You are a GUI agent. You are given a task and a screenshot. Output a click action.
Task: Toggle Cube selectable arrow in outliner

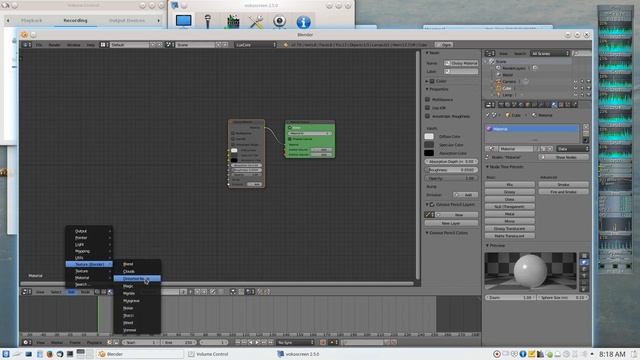pos(582,88)
